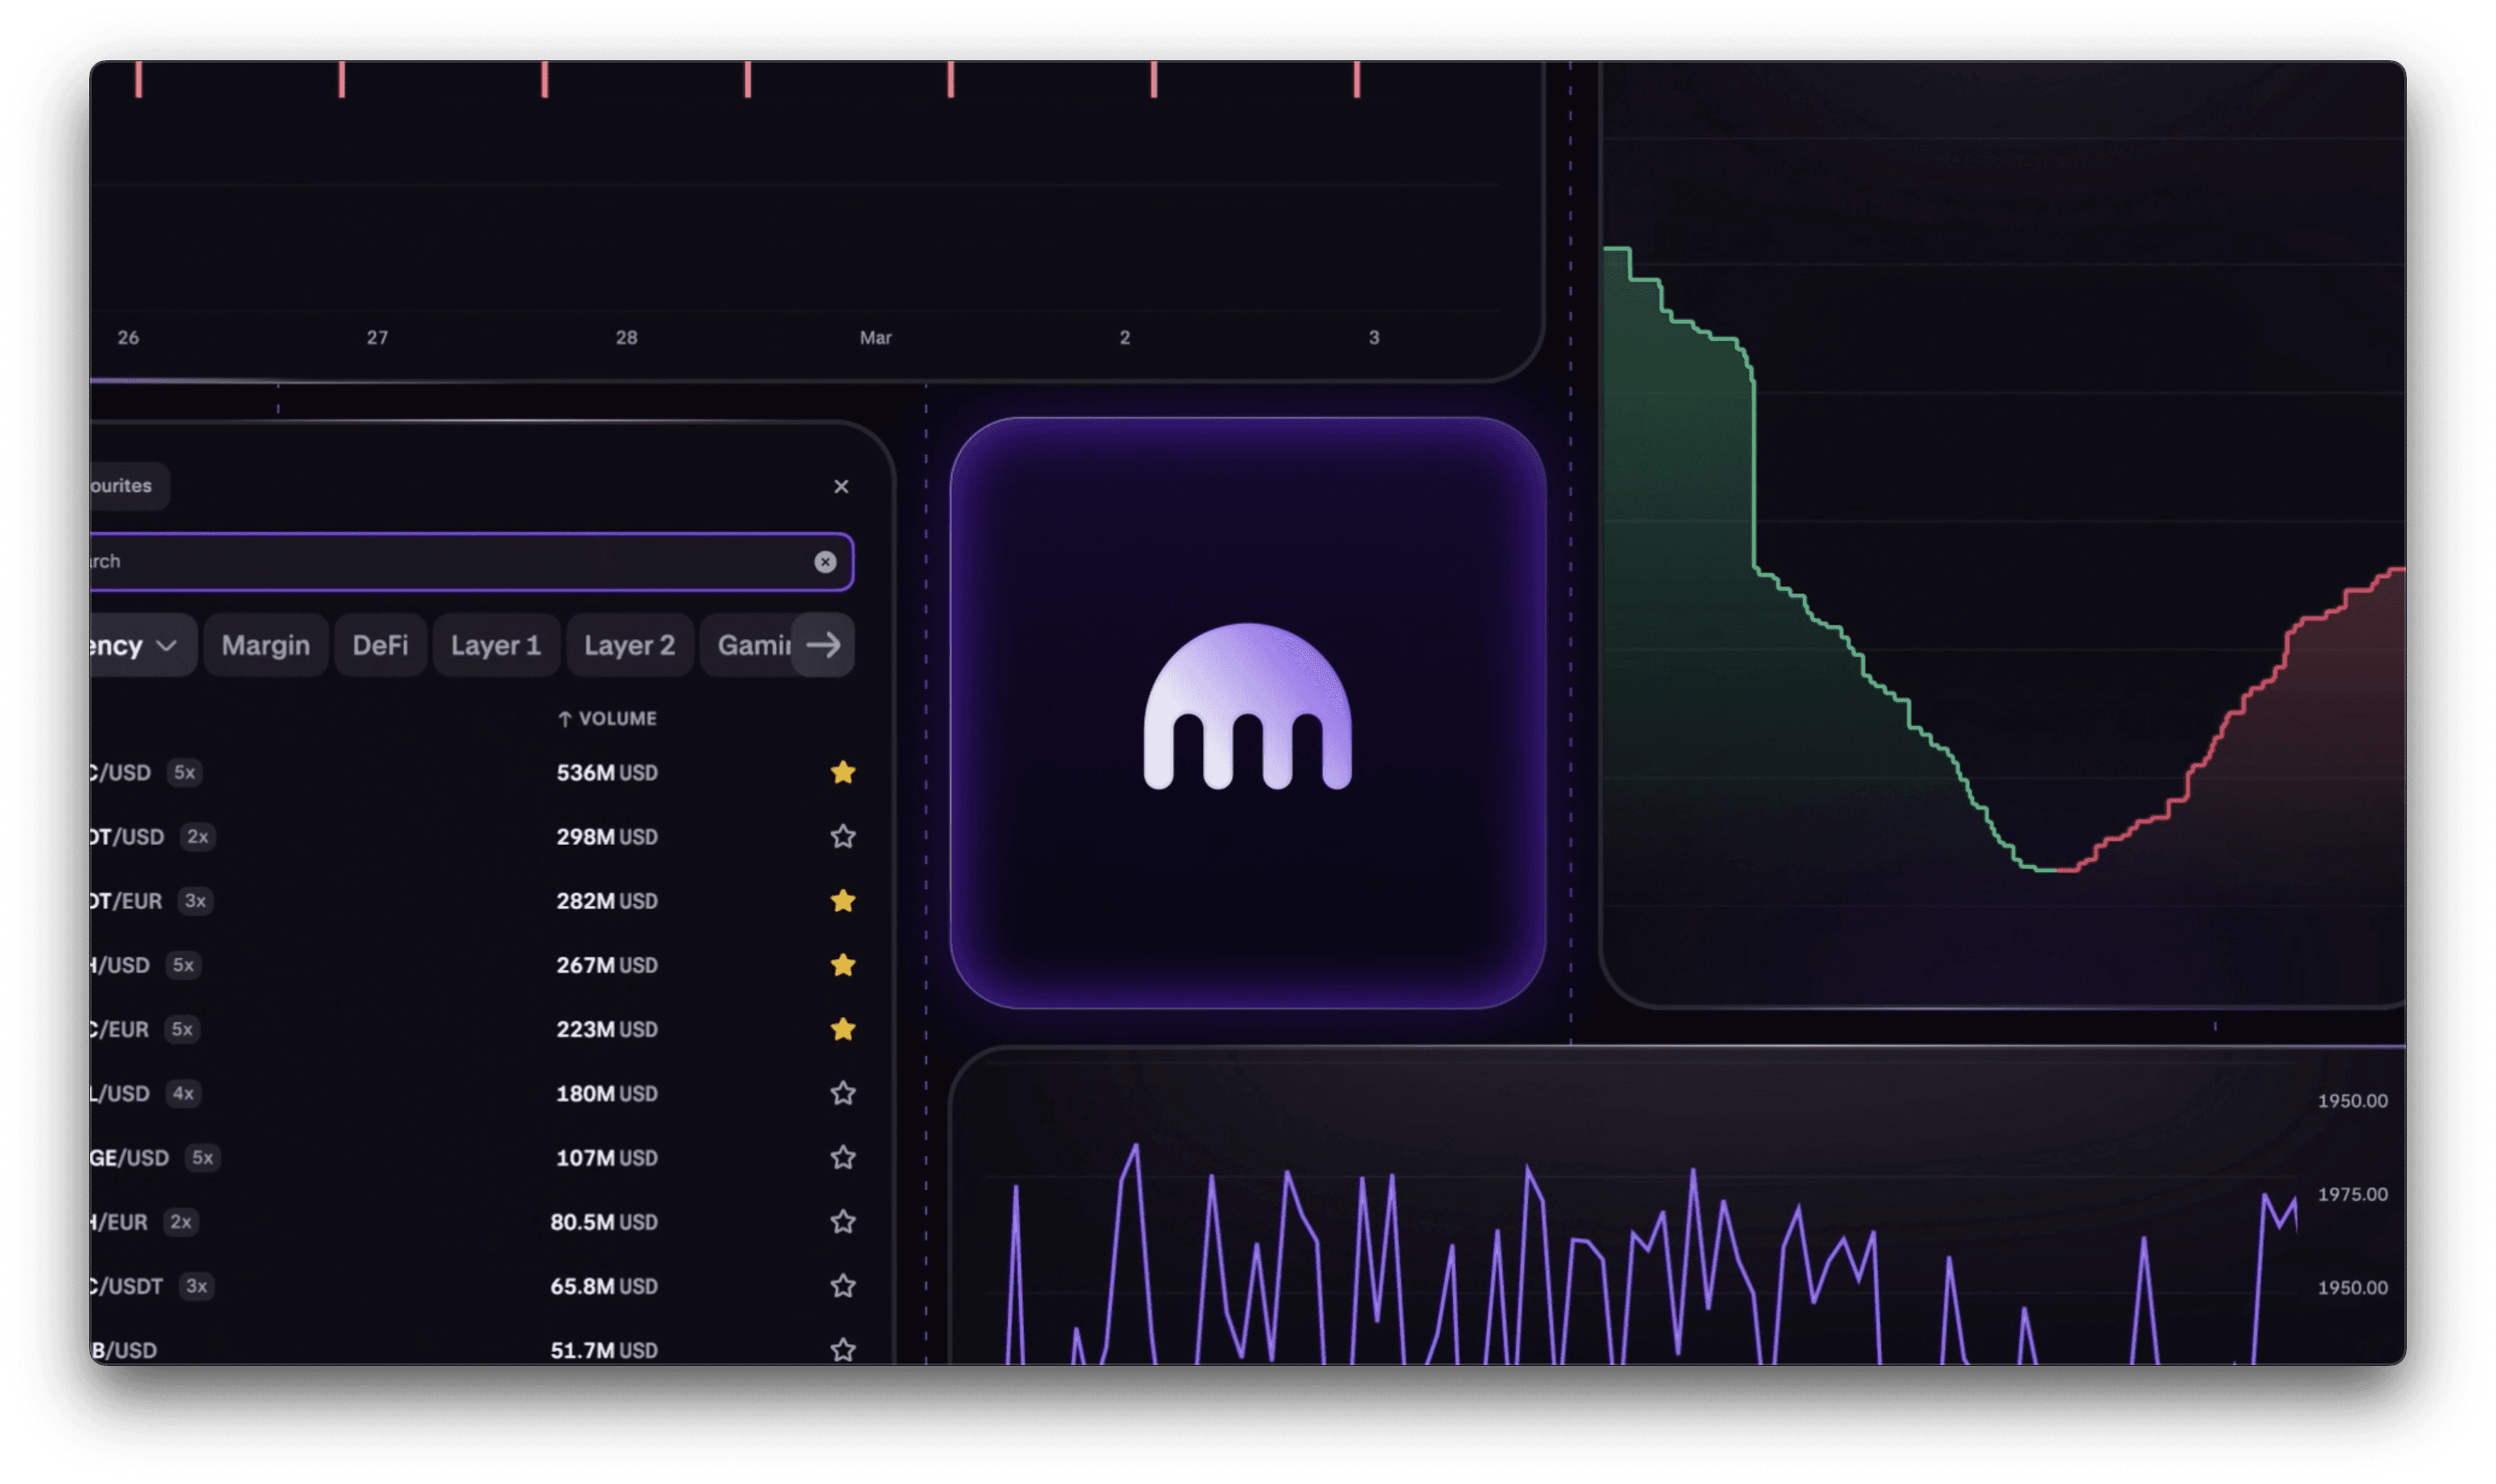Image resolution: width=2496 pixels, height=1484 pixels.
Task: Close the market search panel
Action: tap(841, 486)
